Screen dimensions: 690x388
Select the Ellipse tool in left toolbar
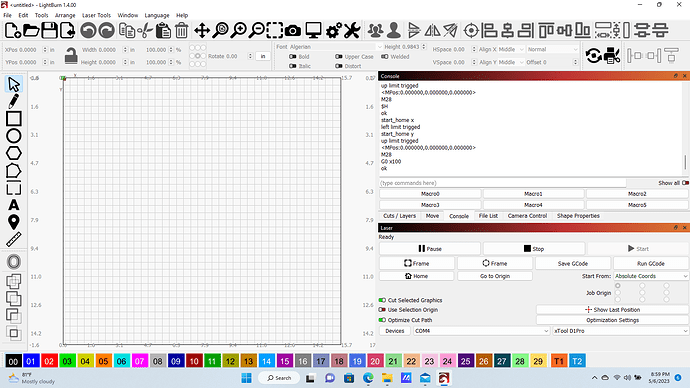(13, 136)
